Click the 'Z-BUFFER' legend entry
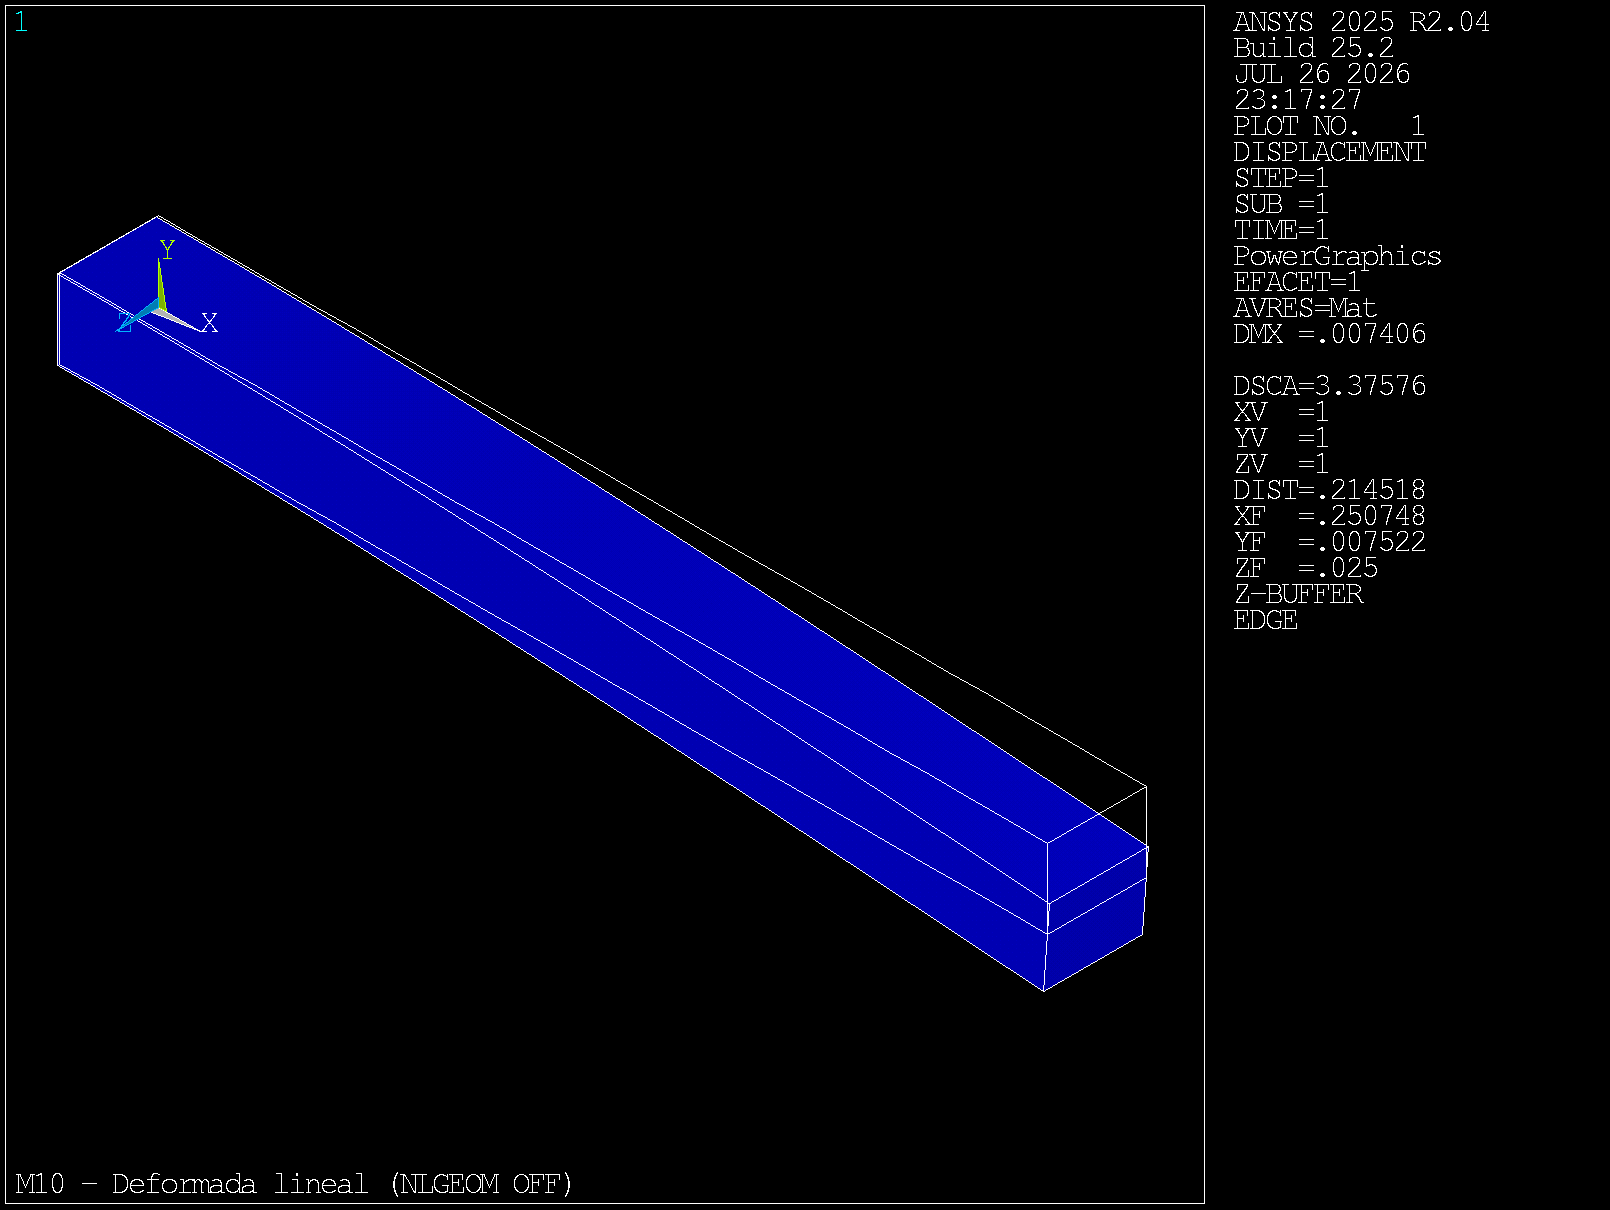 1297,595
